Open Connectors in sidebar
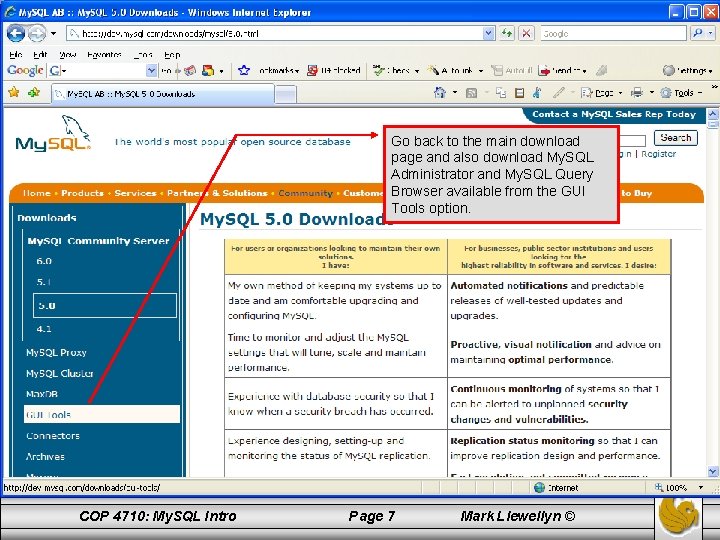720x540 pixels. (x=53, y=436)
